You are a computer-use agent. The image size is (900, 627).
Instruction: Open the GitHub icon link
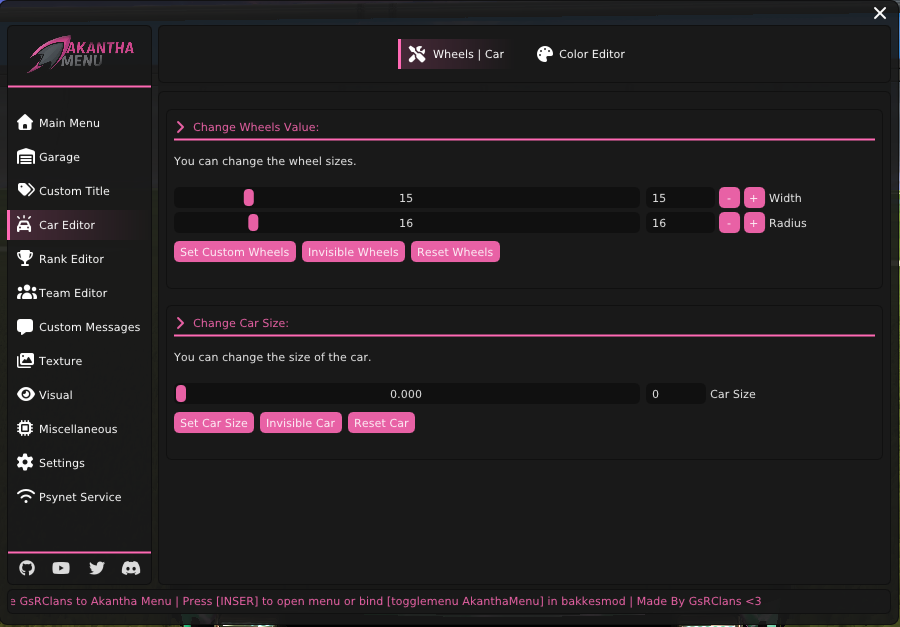(x=27, y=568)
